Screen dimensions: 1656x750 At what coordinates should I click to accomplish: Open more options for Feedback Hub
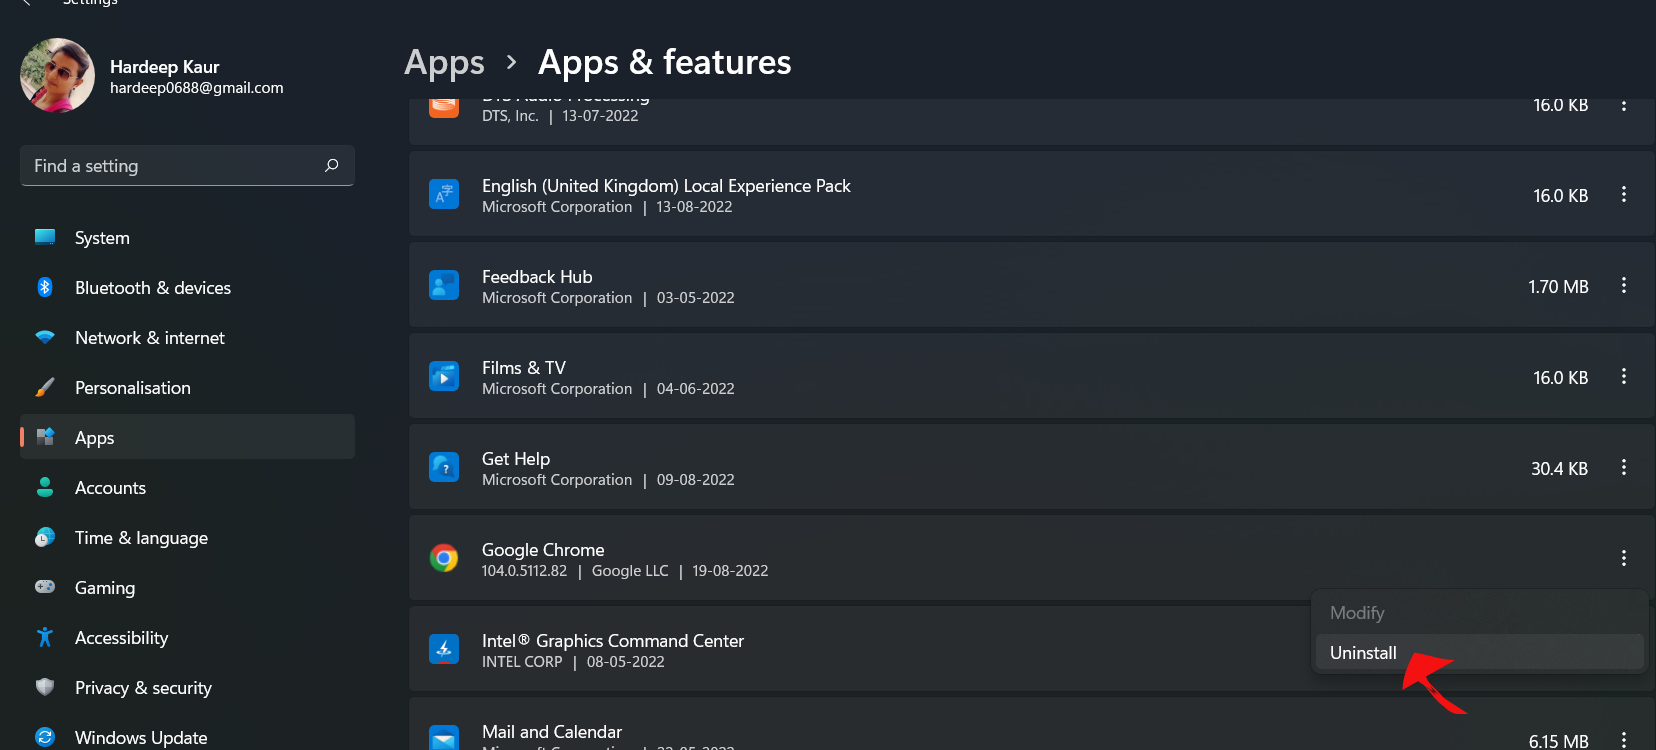click(1624, 286)
